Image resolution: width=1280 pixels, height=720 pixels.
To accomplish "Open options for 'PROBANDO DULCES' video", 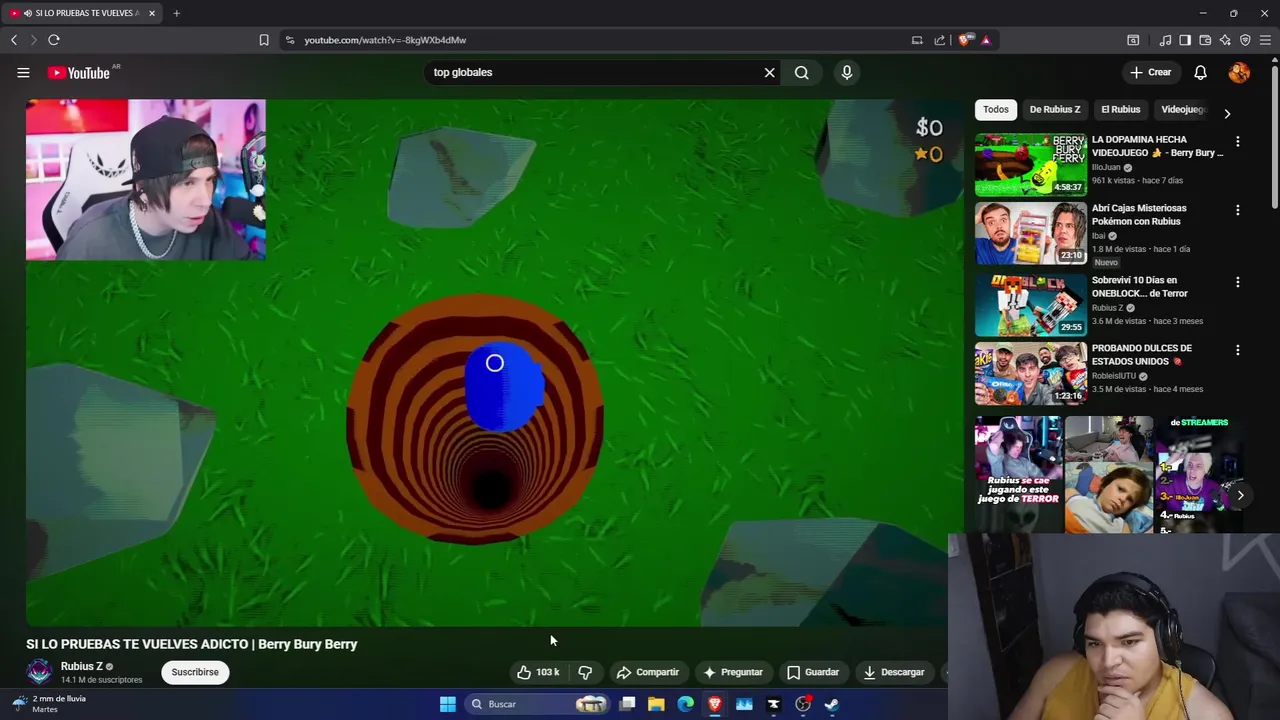I will click(x=1238, y=350).
